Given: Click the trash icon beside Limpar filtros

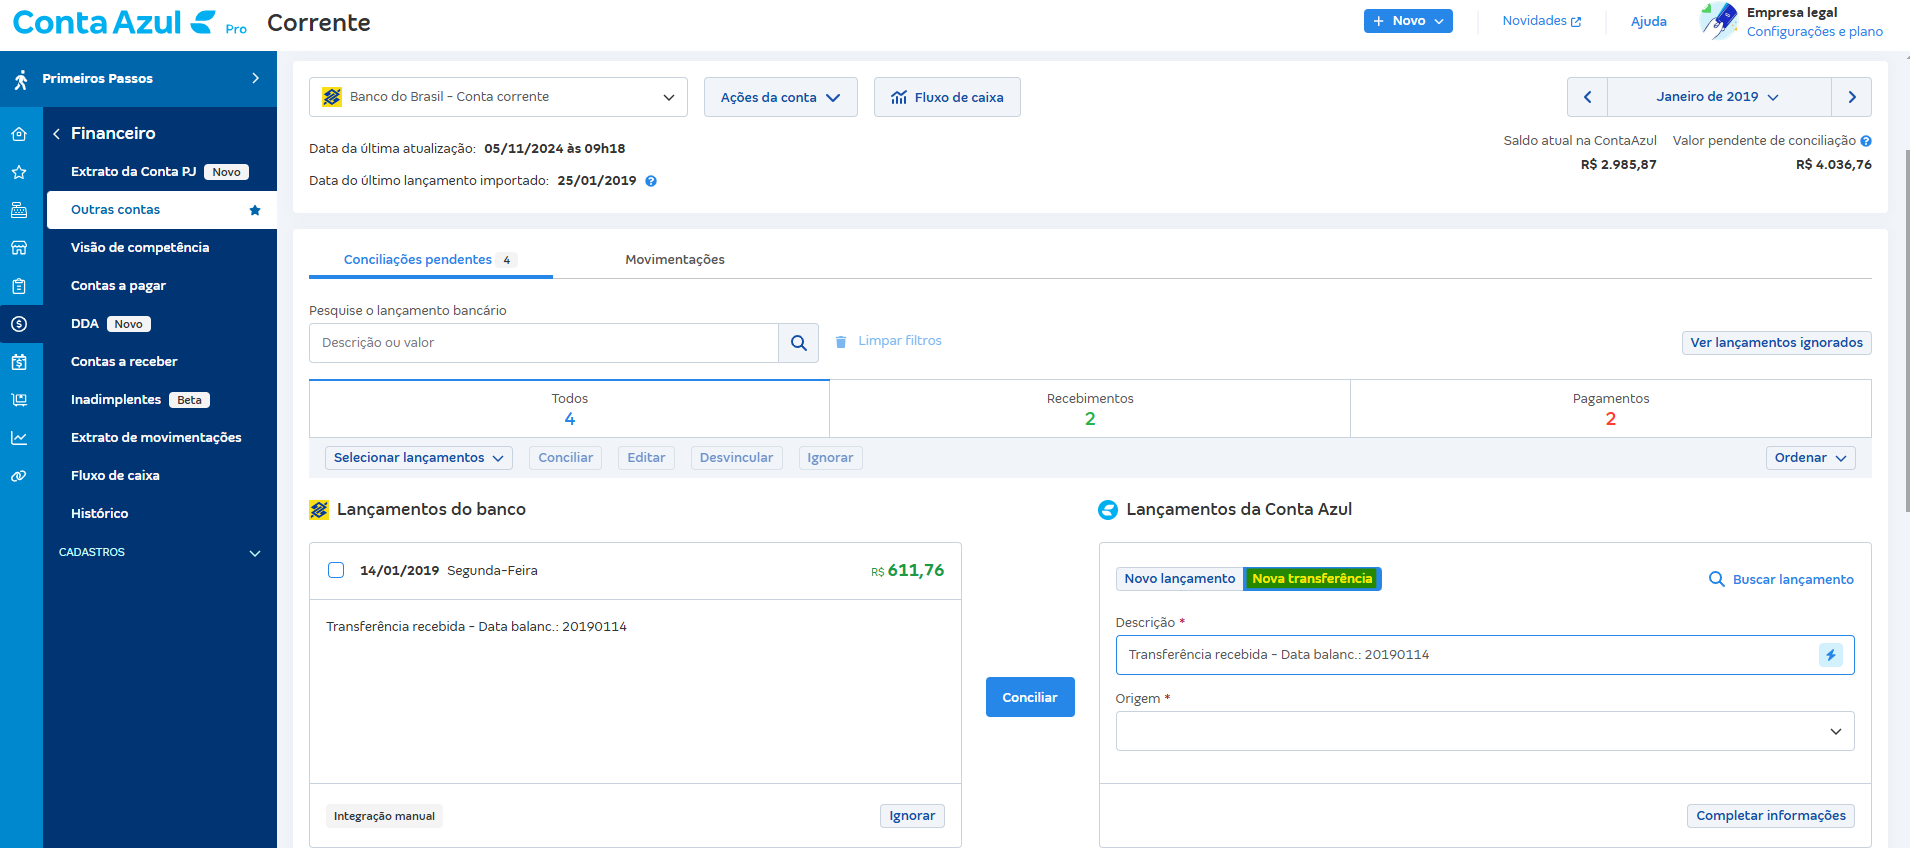Looking at the screenshot, I should (x=841, y=341).
